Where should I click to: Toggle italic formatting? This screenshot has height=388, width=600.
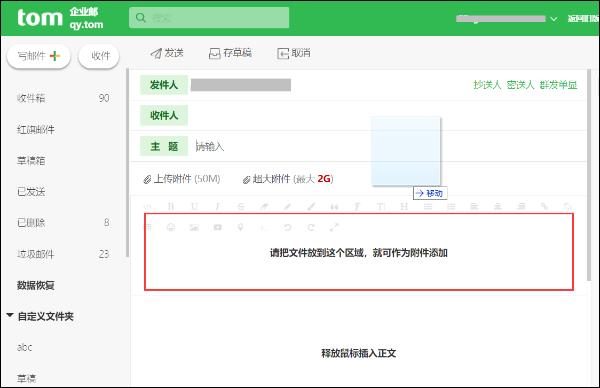[x=217, y=206]
